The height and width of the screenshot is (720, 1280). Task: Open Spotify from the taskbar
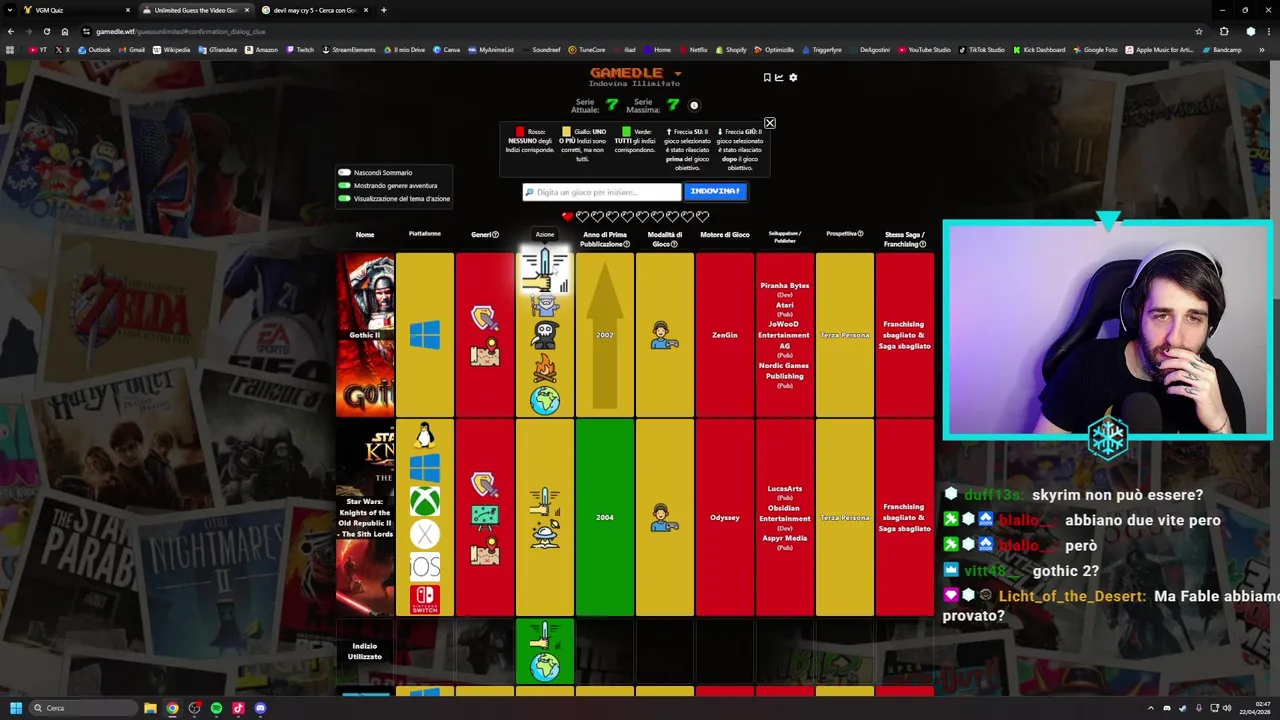pyautogui.click(x=216, y=708)
